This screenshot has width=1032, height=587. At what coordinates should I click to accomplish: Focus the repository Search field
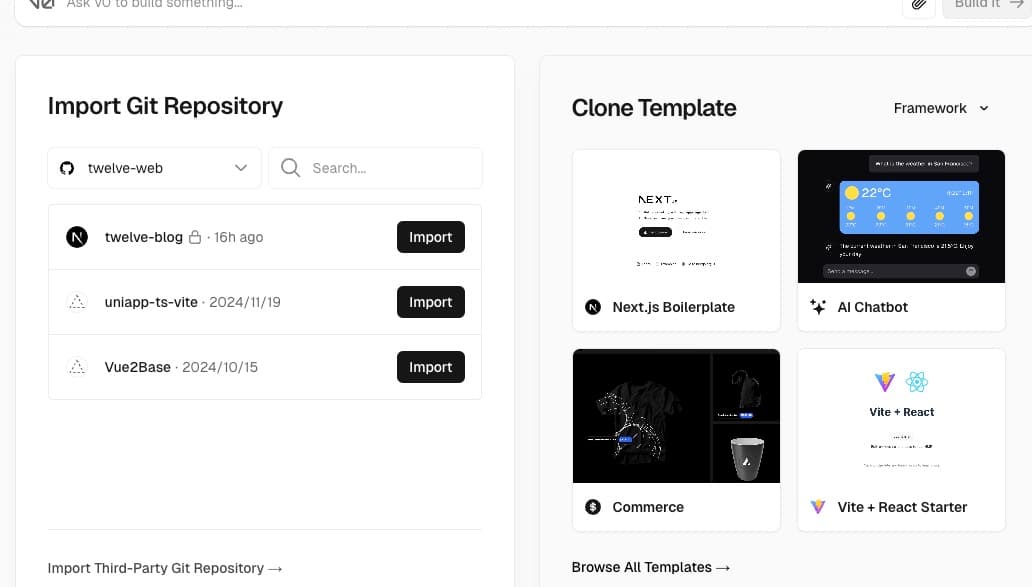point(375,168)
